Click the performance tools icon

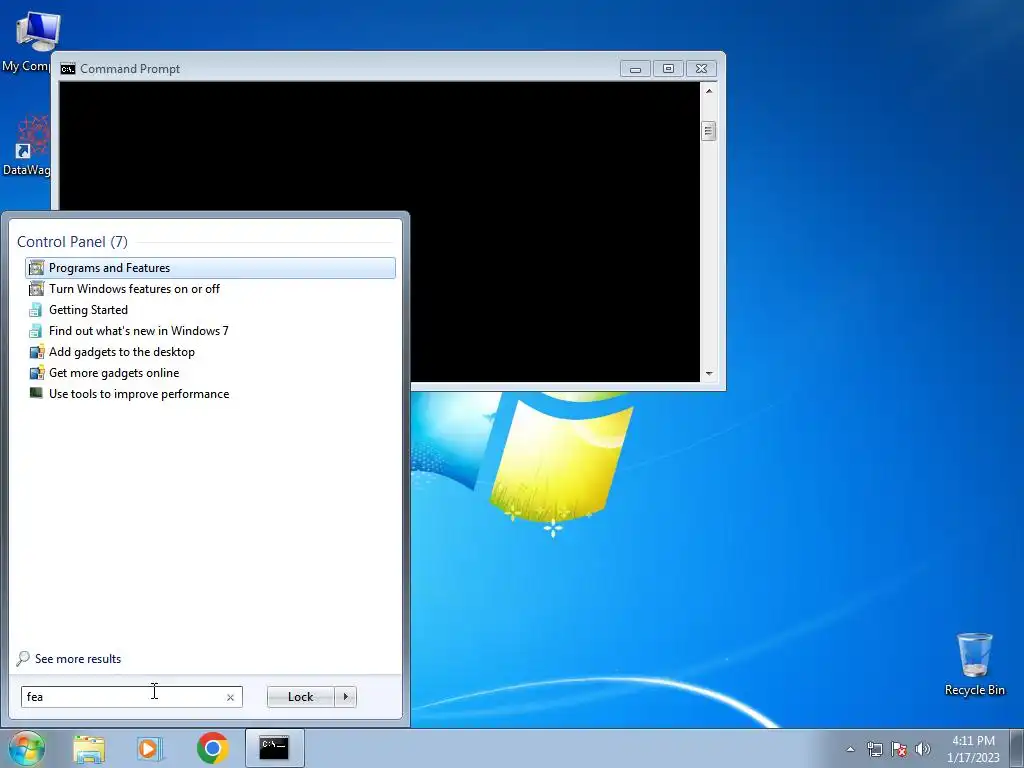click(x=37, y=393)
